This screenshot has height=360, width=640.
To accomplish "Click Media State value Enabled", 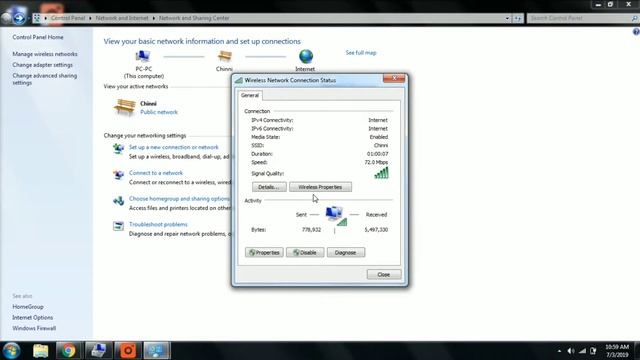I will pos(379,137).
